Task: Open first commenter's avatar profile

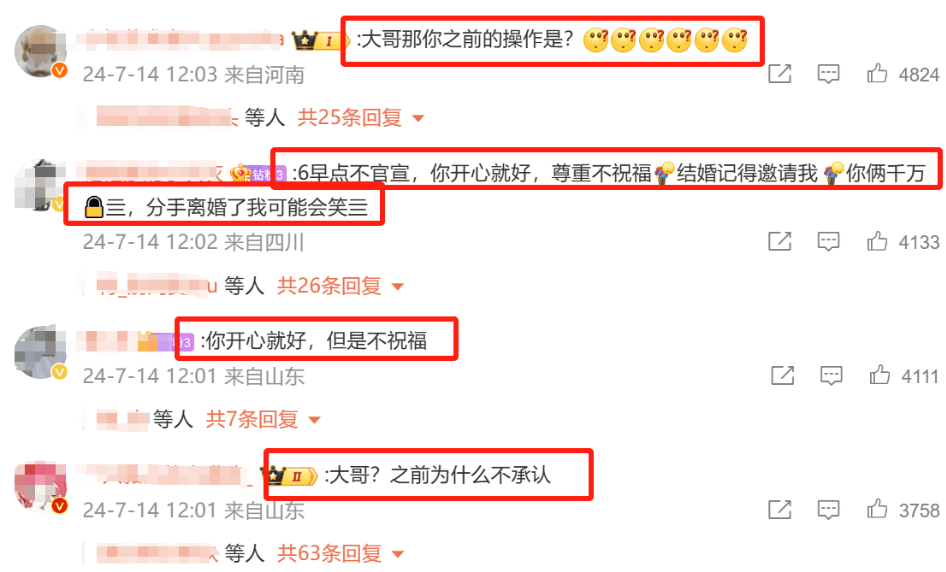Action: (40, 51)
